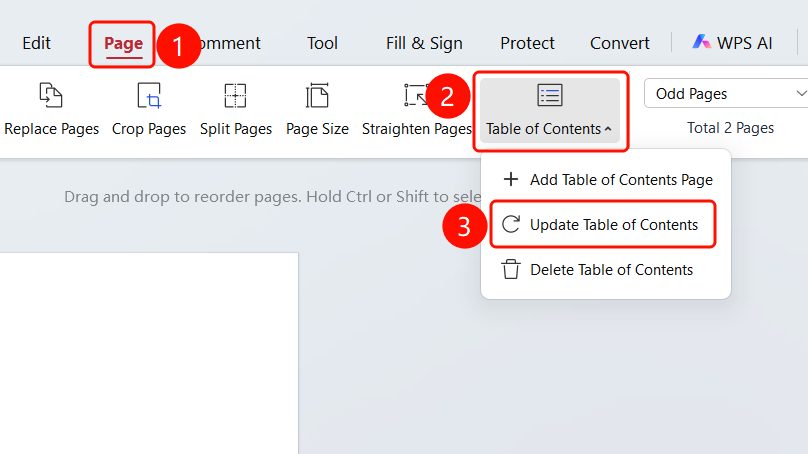Click the drag and drop reorder hint text
Image resolution: width=808 pixels, height=454 pixels.
tap(273, 197)
